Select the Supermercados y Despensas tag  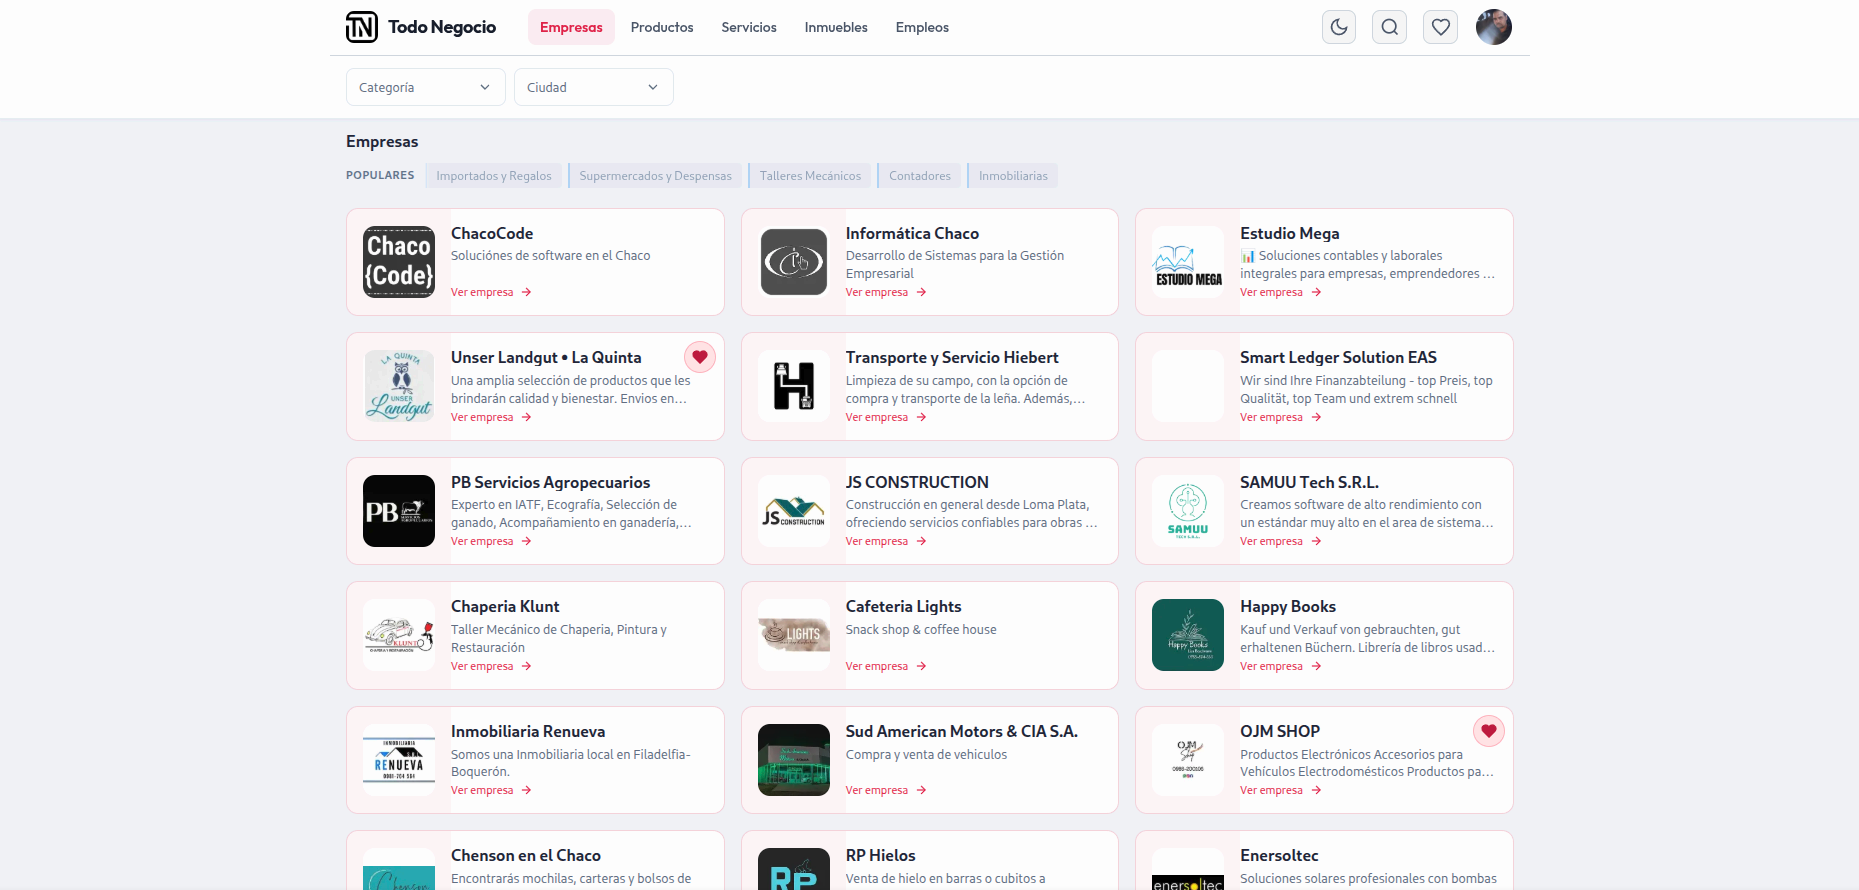tap(655, 176)
